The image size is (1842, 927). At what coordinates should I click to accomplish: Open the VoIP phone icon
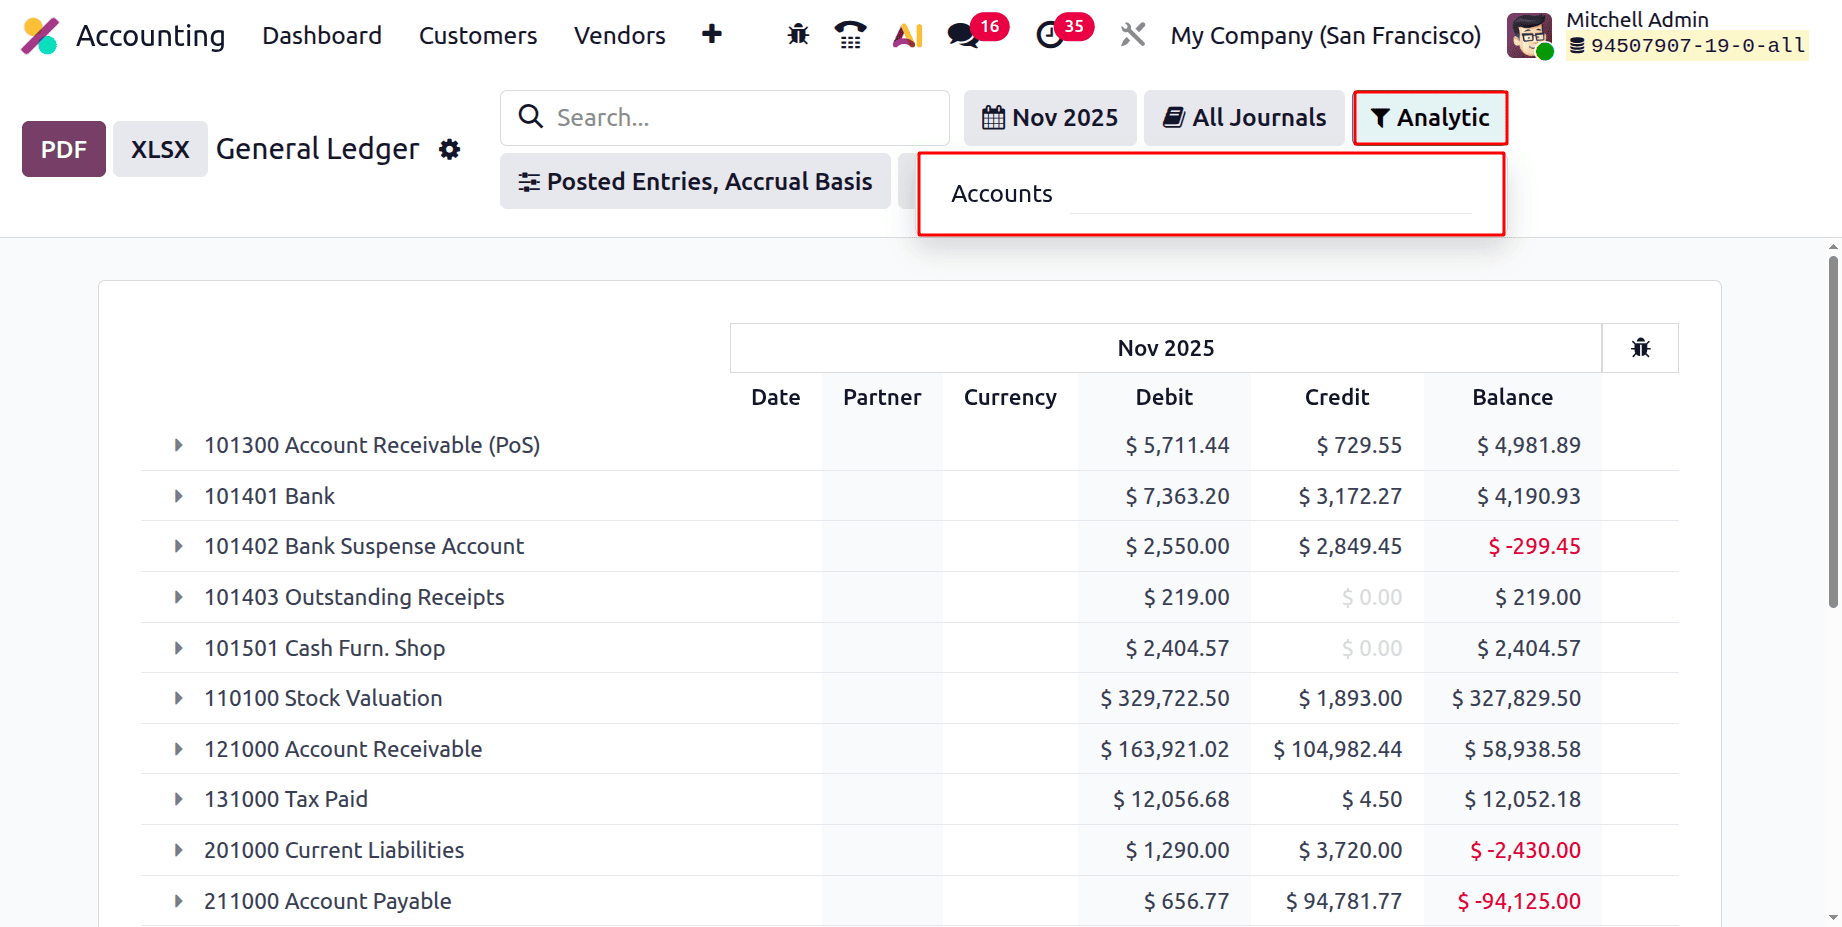click(x=851, y=35)
